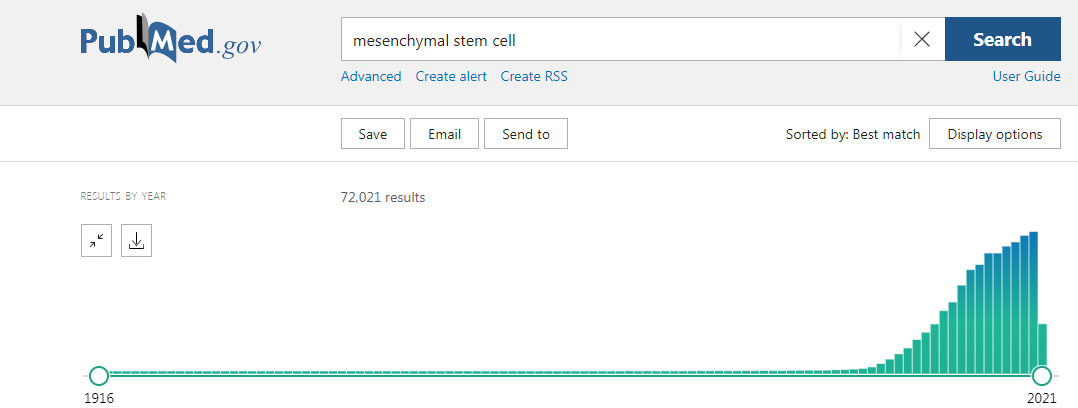The height and width of the screenshot is (408, 1078).
Task: Open the PubMed.gov logo homepage
Action: coord(170,39)
